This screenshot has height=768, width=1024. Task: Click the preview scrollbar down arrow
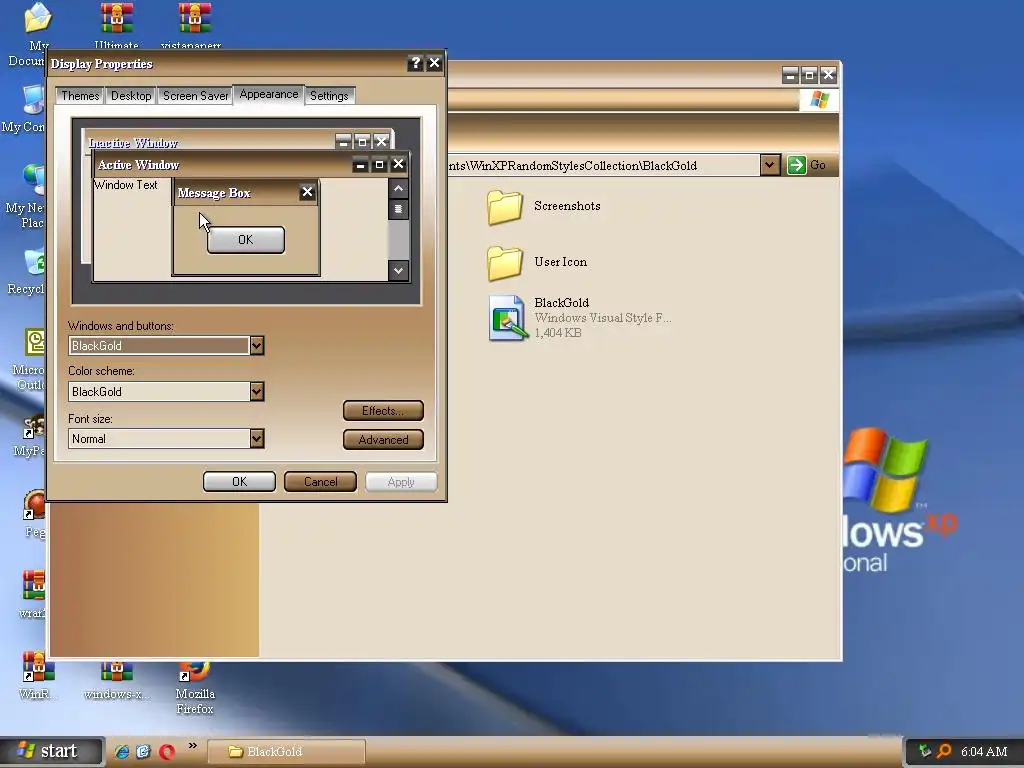point(398,270)
